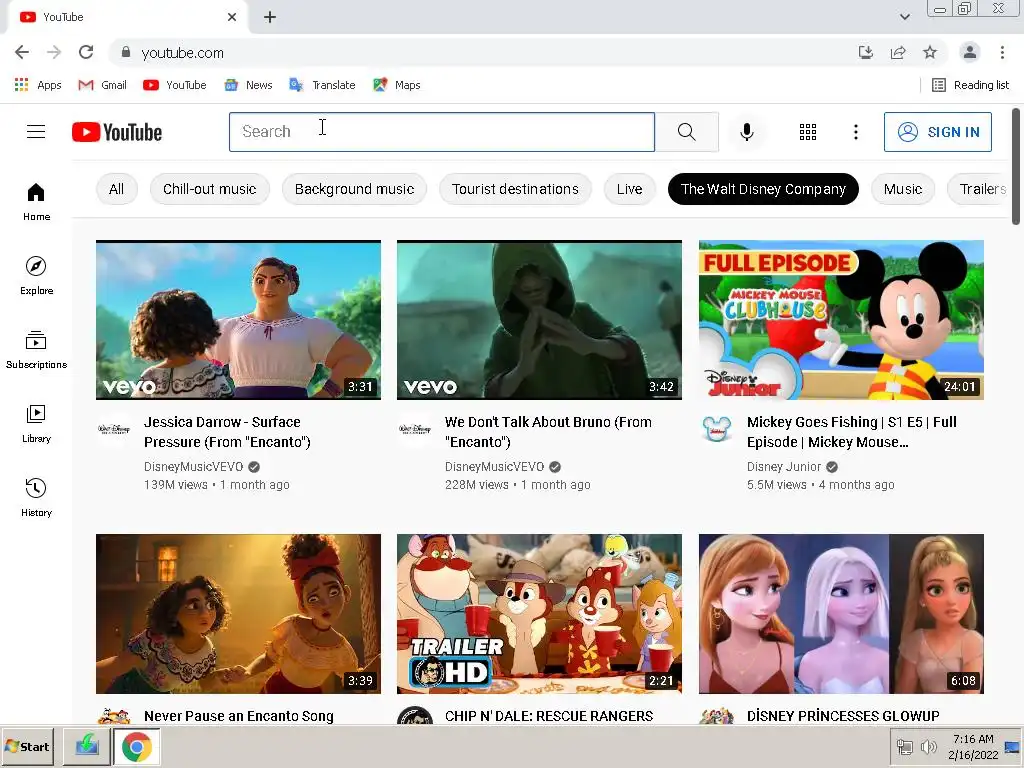The height and width of the screenshot is (768, 1024).
Task: Open the Translate bookmark
Action: [323, 85]
